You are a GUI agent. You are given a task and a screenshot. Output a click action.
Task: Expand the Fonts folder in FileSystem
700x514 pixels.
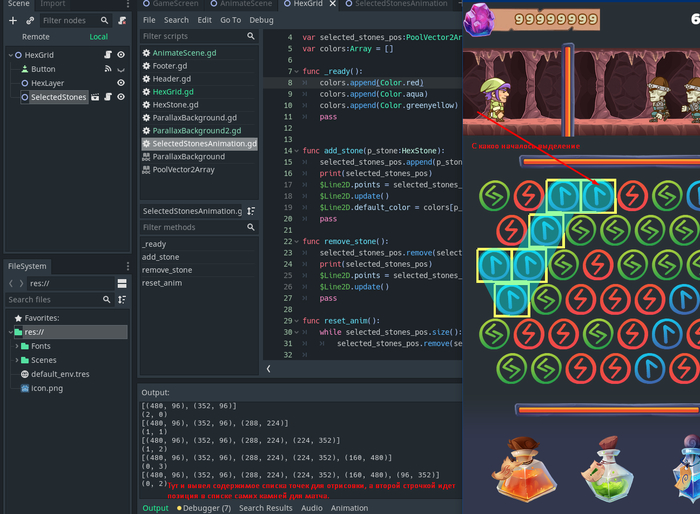(x=17, y=346)
